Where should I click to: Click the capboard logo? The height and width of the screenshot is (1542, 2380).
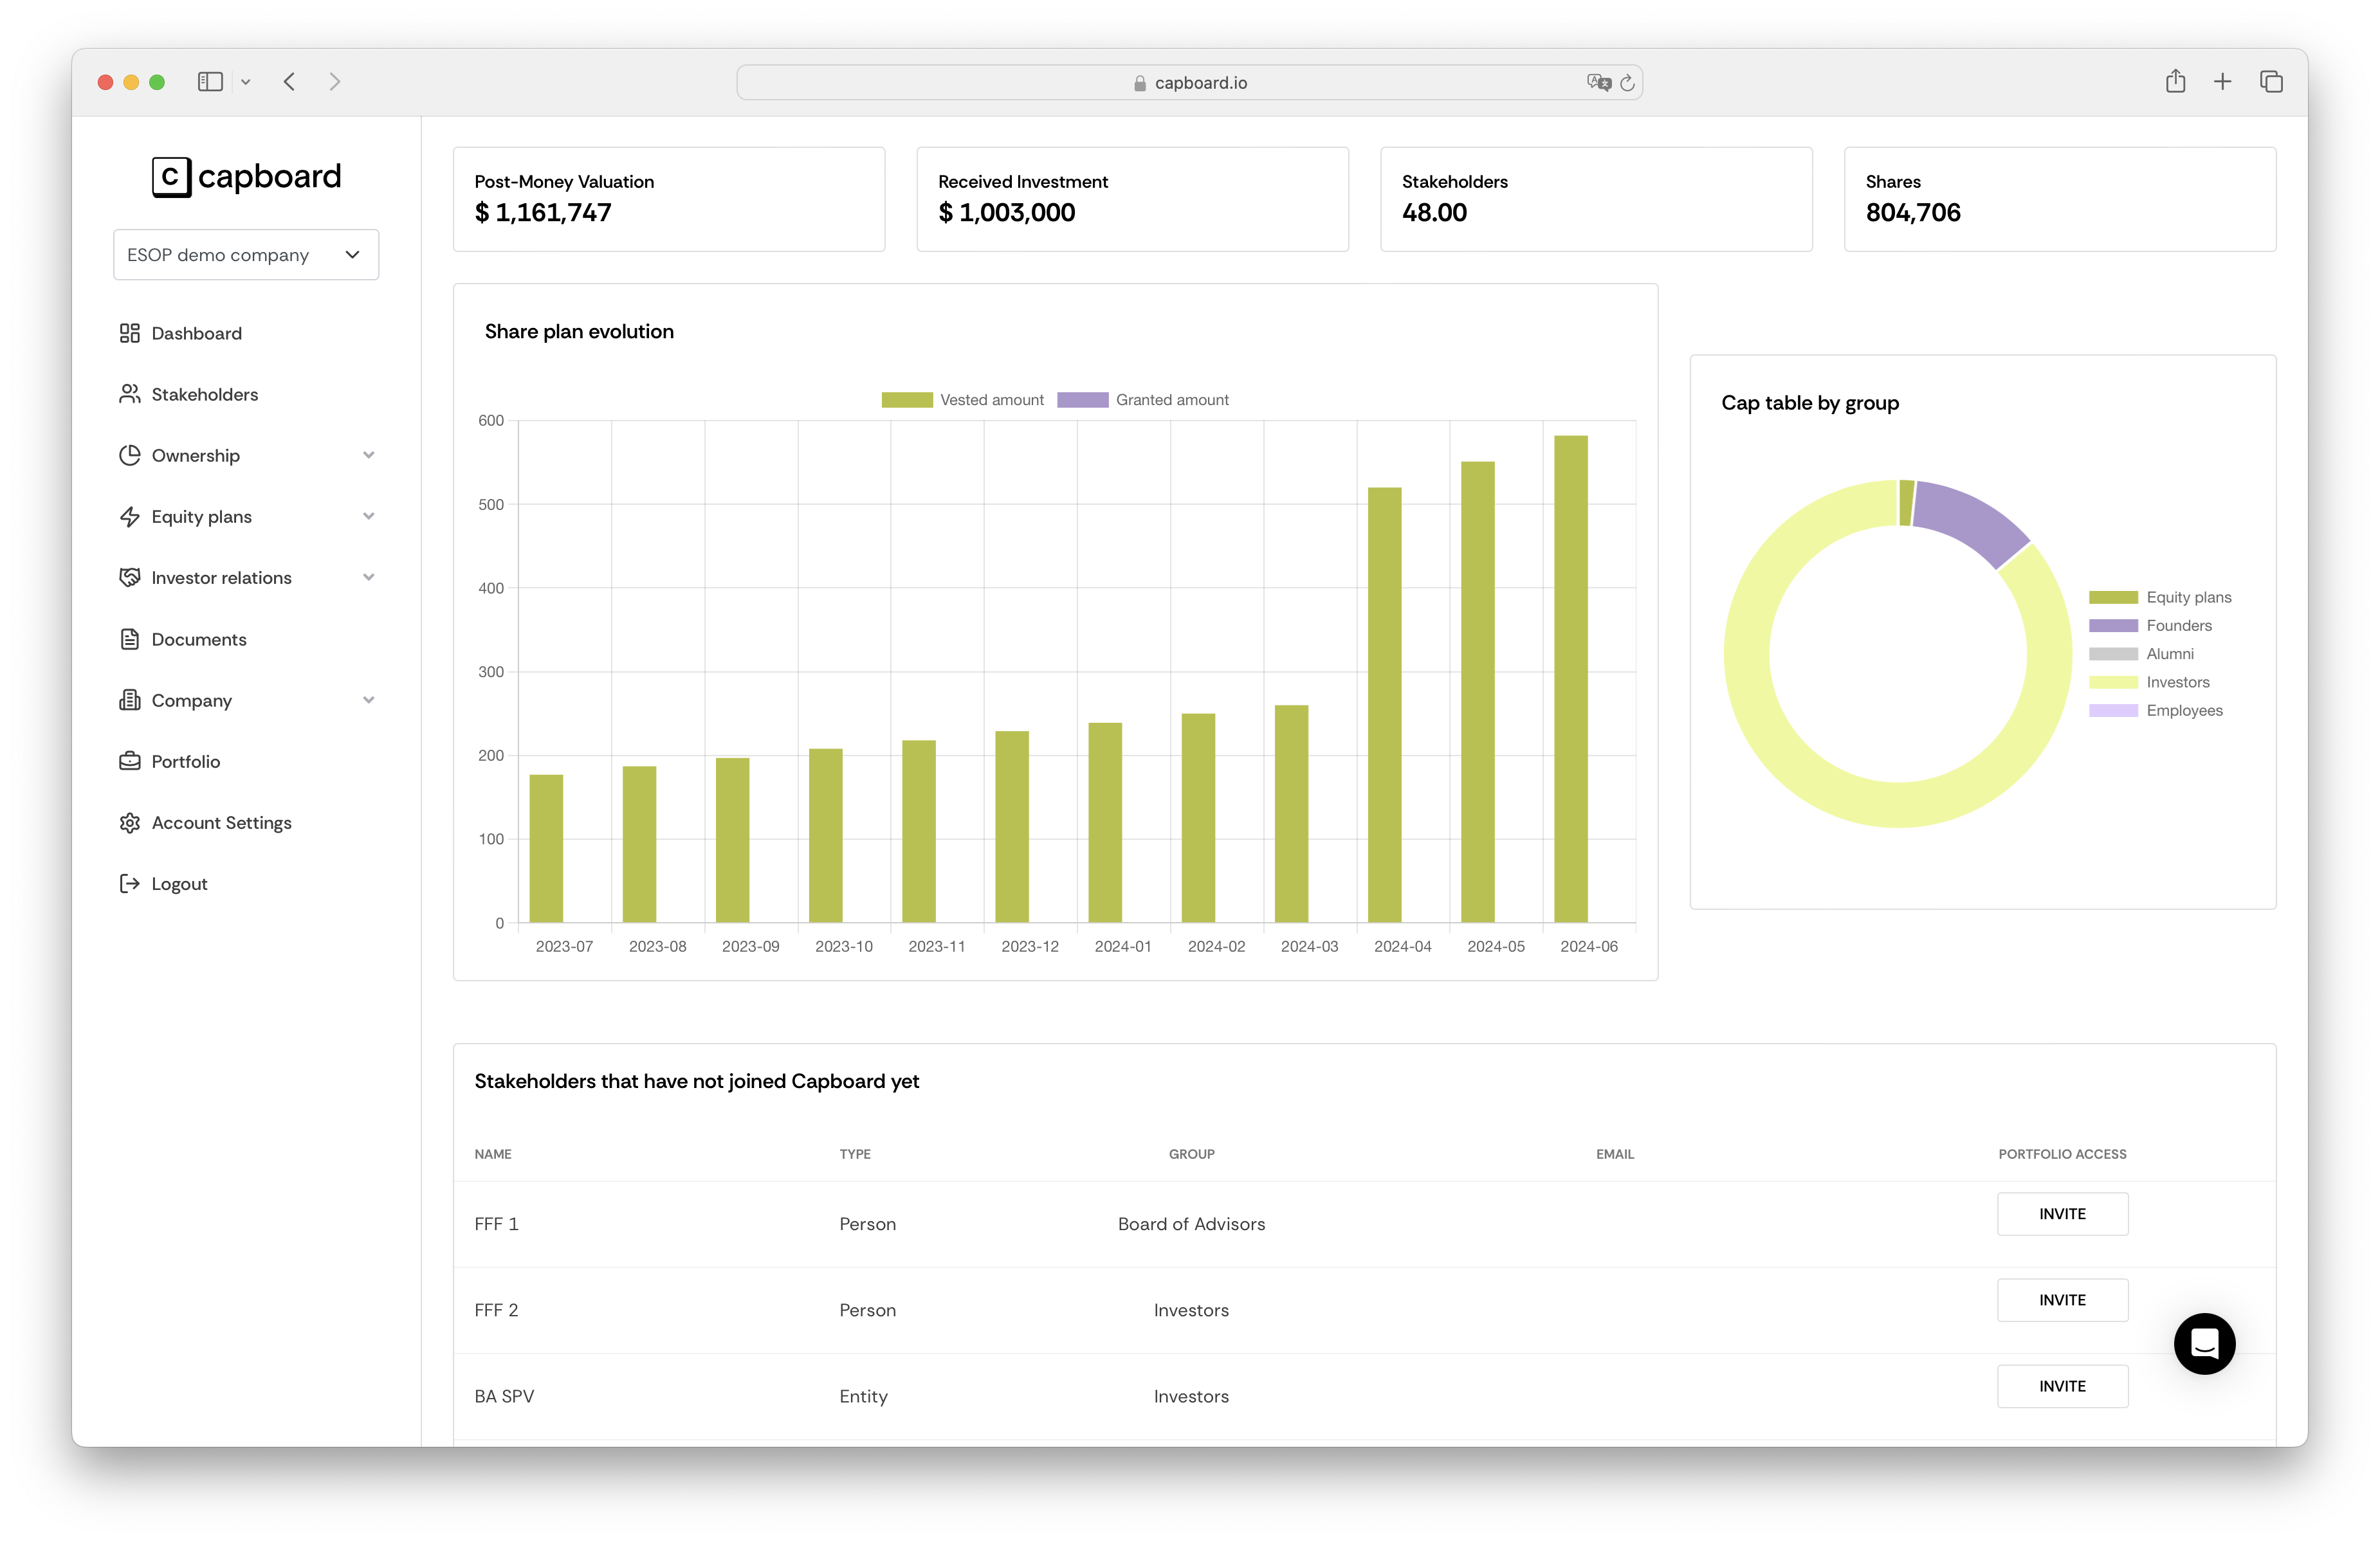246,177
